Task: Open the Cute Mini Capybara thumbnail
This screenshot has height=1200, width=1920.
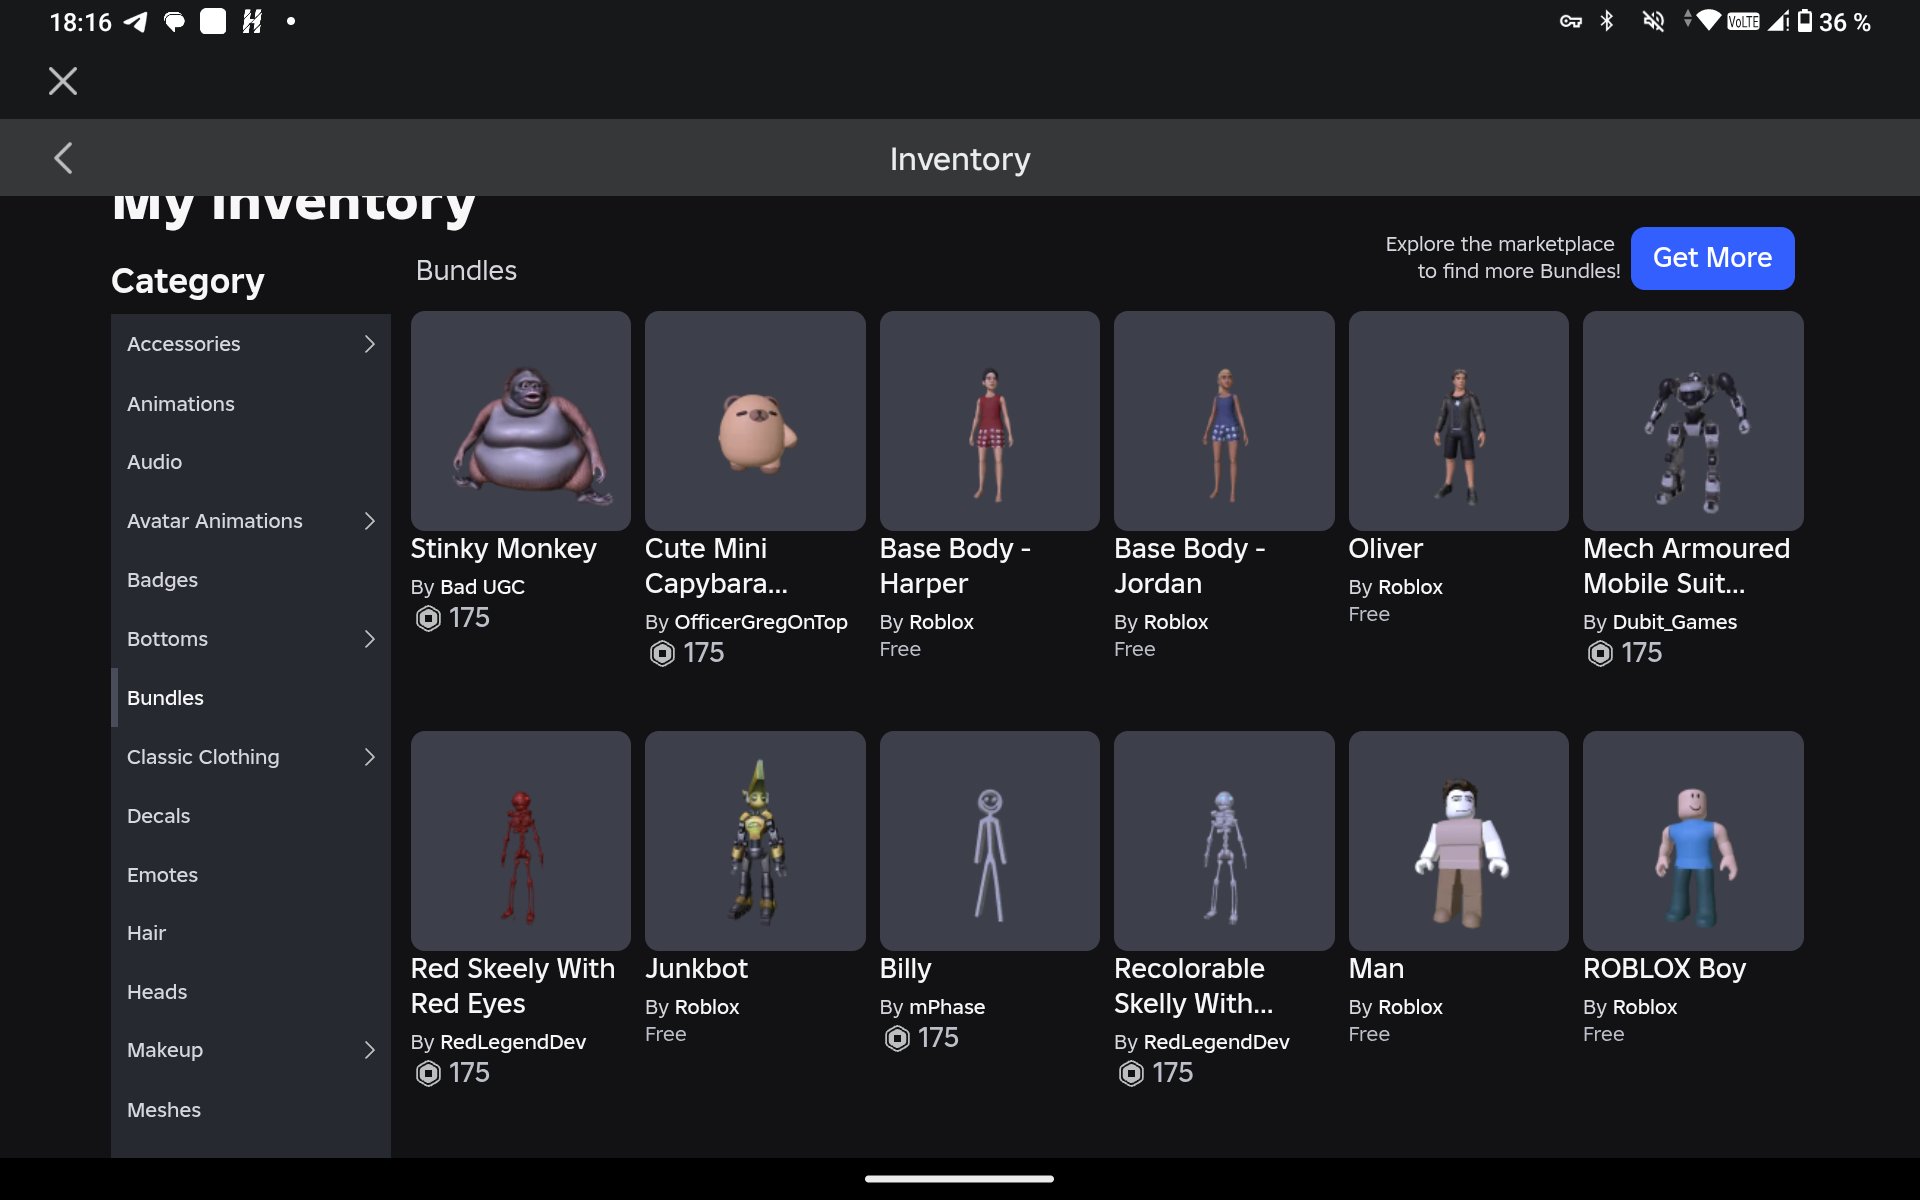Action: click(x=755, y=421)
